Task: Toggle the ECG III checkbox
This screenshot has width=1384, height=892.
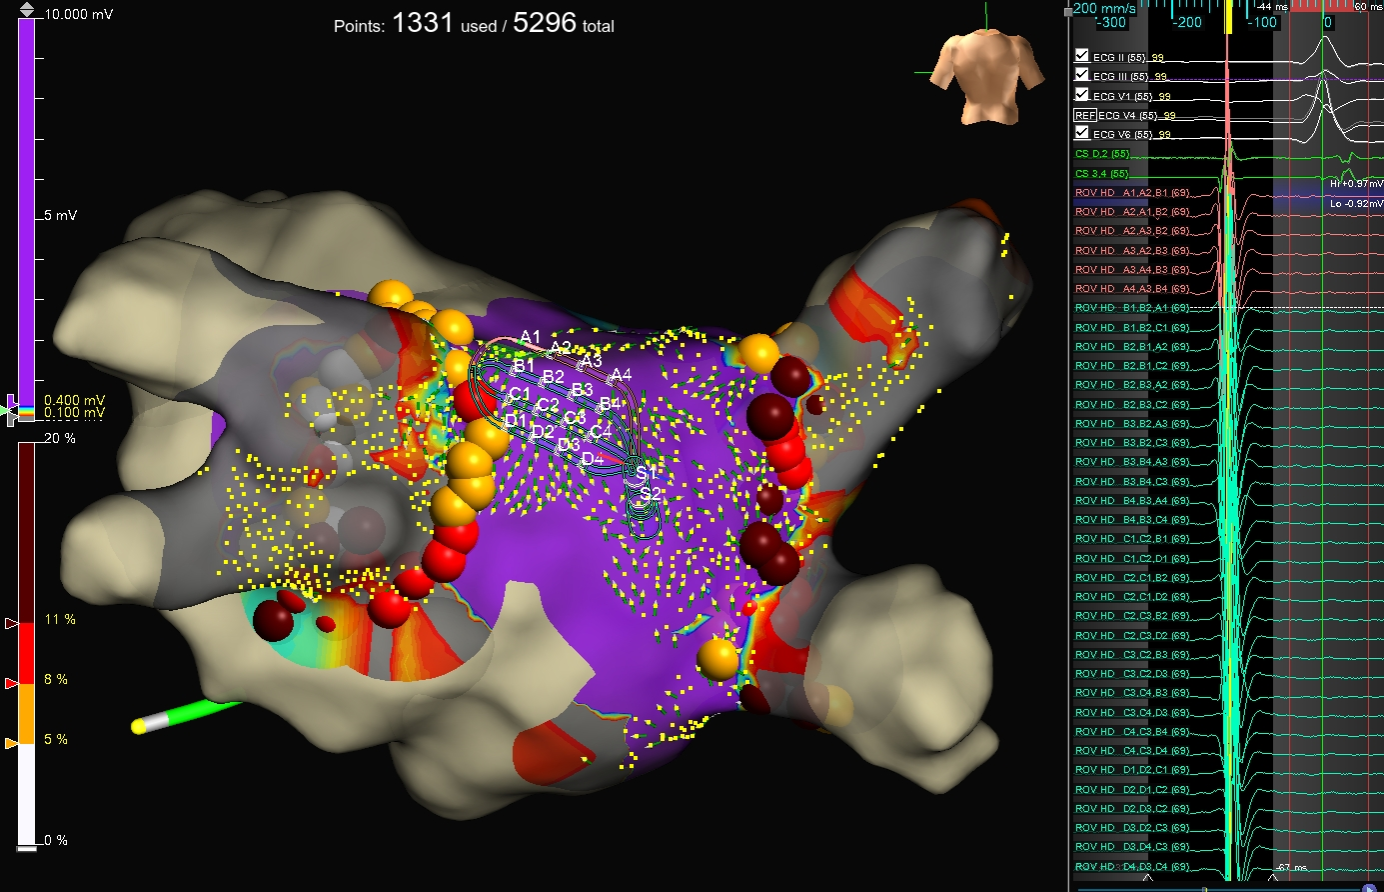Action: (x=1082, y=75)
